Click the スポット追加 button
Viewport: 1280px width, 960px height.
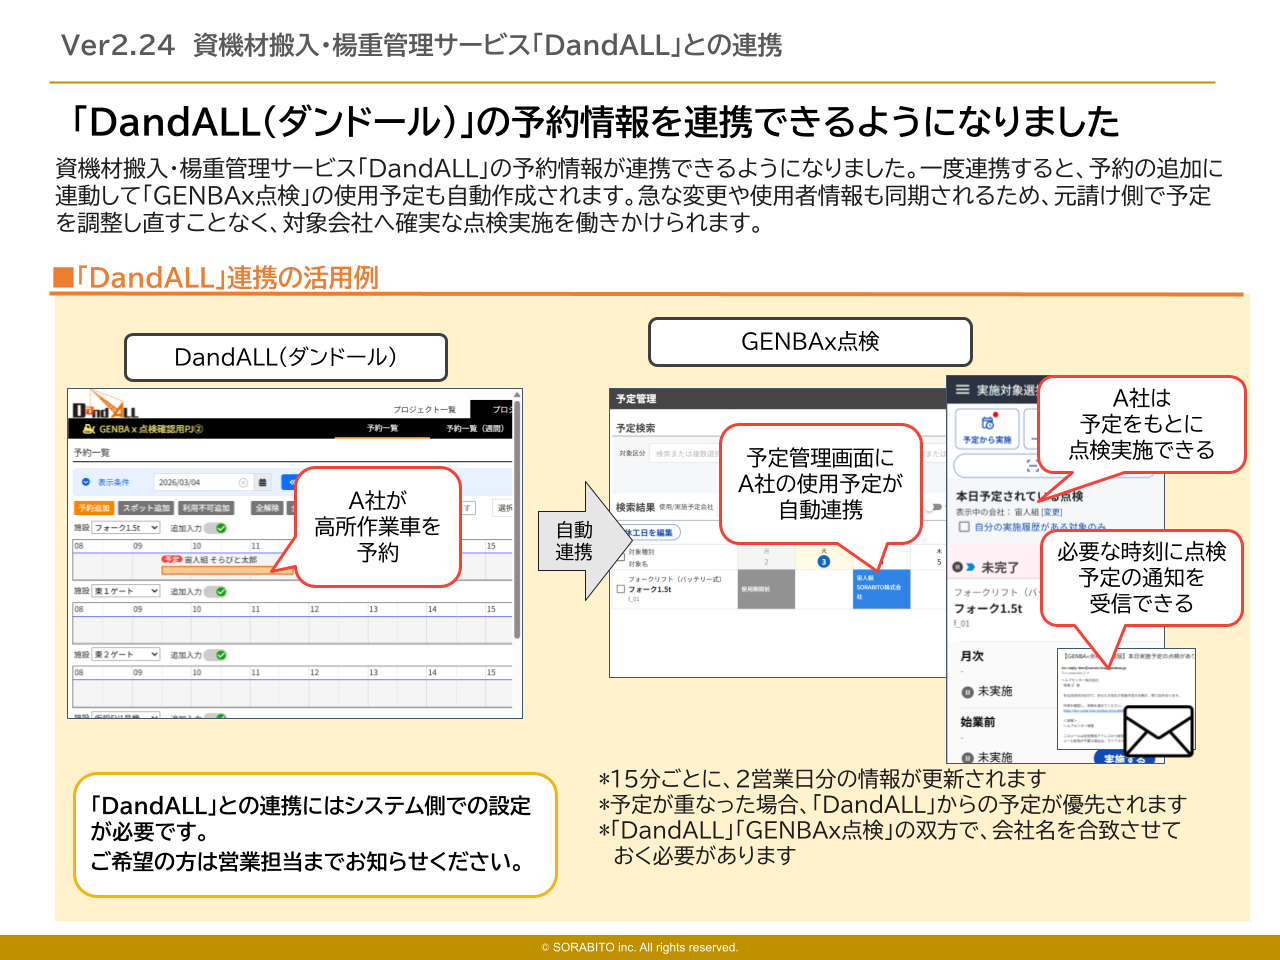pos(146,508)
